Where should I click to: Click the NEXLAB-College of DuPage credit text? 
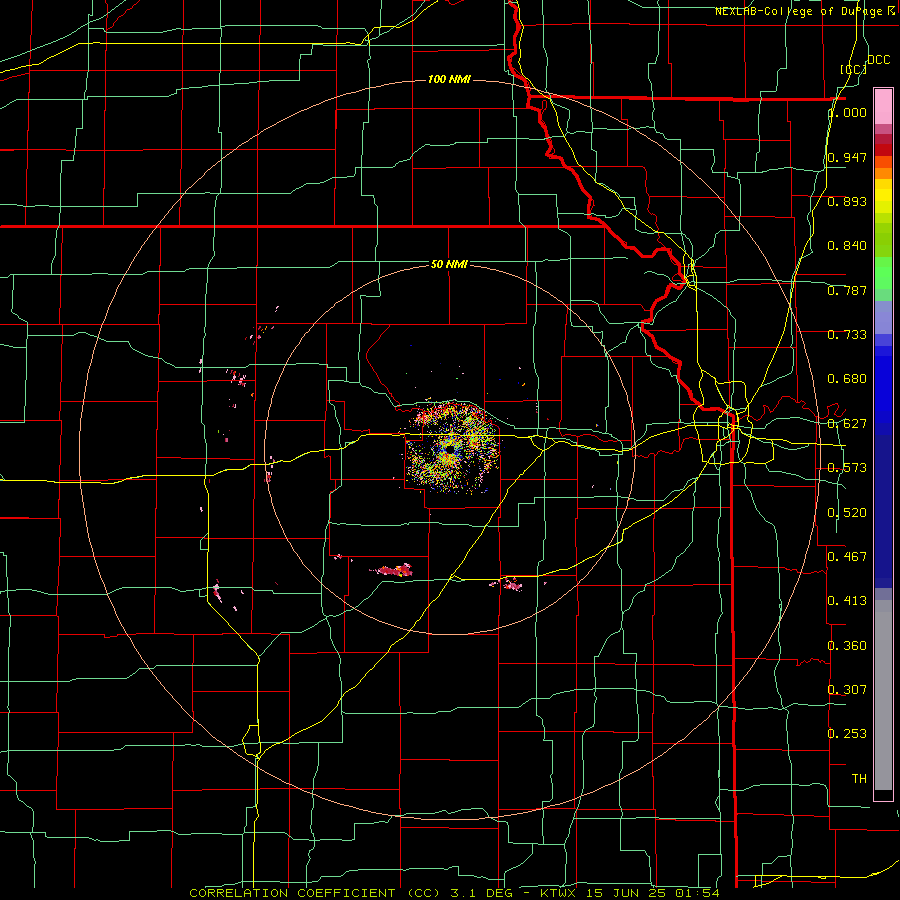click(805, 11)
